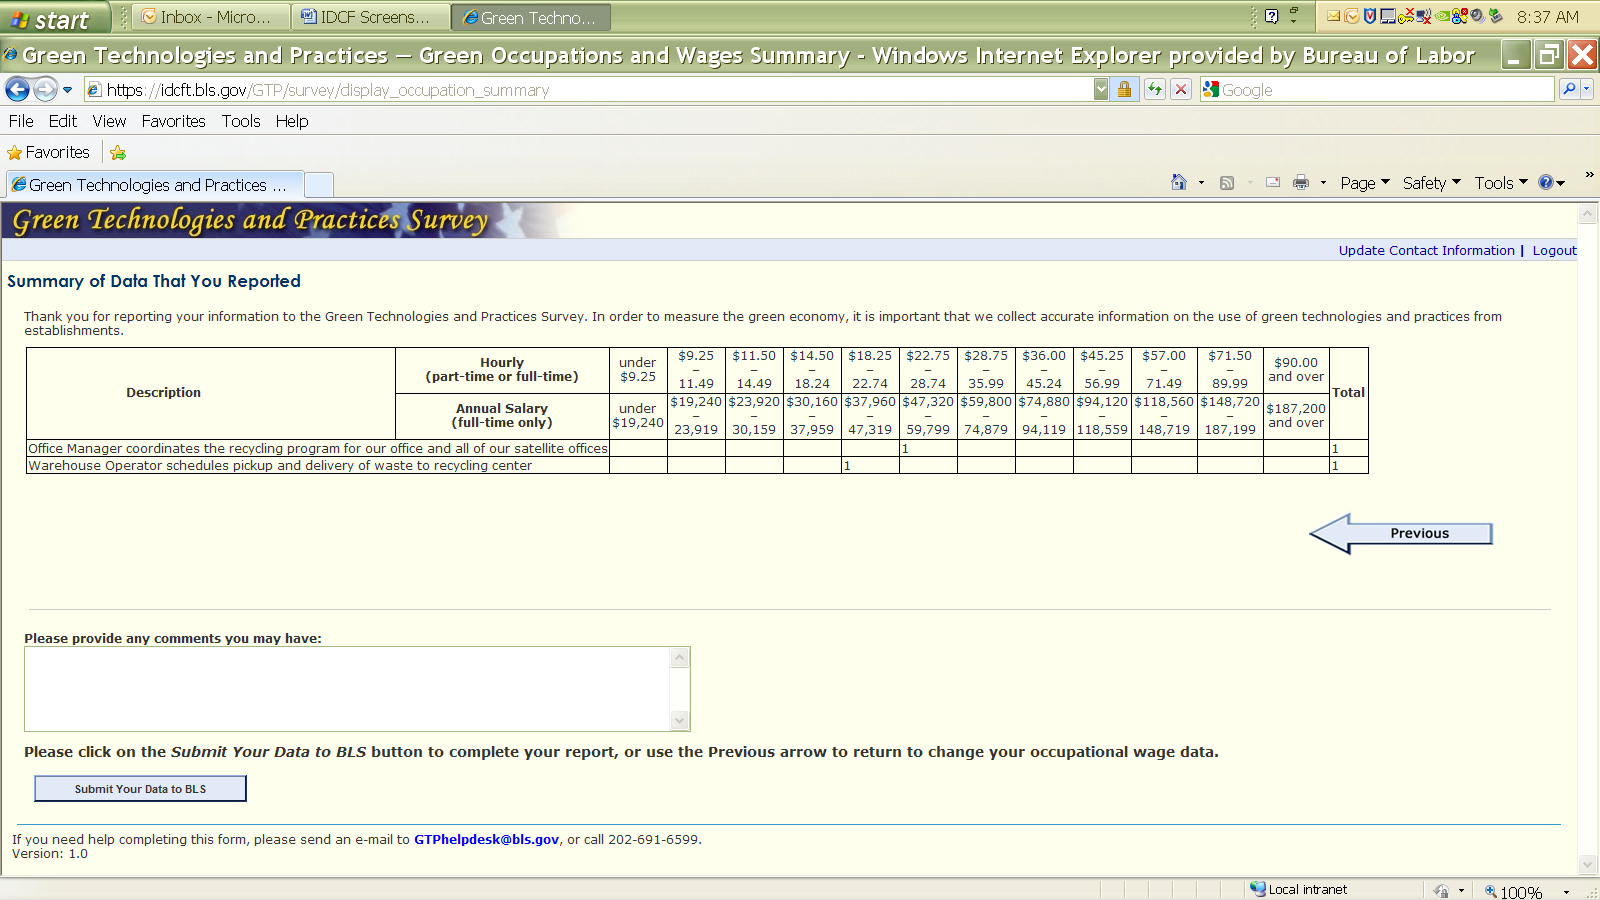
Task: Expand the Safety dropdown menu
Action: click(x=1431, y=183)
